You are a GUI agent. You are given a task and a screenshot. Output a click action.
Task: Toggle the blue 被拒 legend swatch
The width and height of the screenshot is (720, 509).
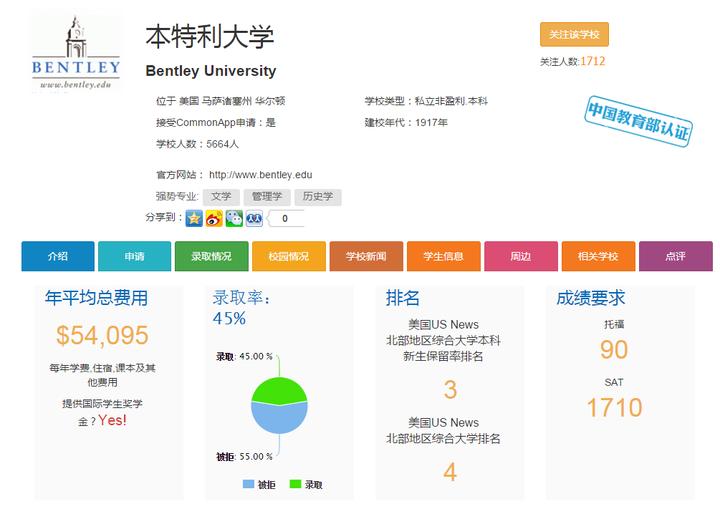(248, 484)
